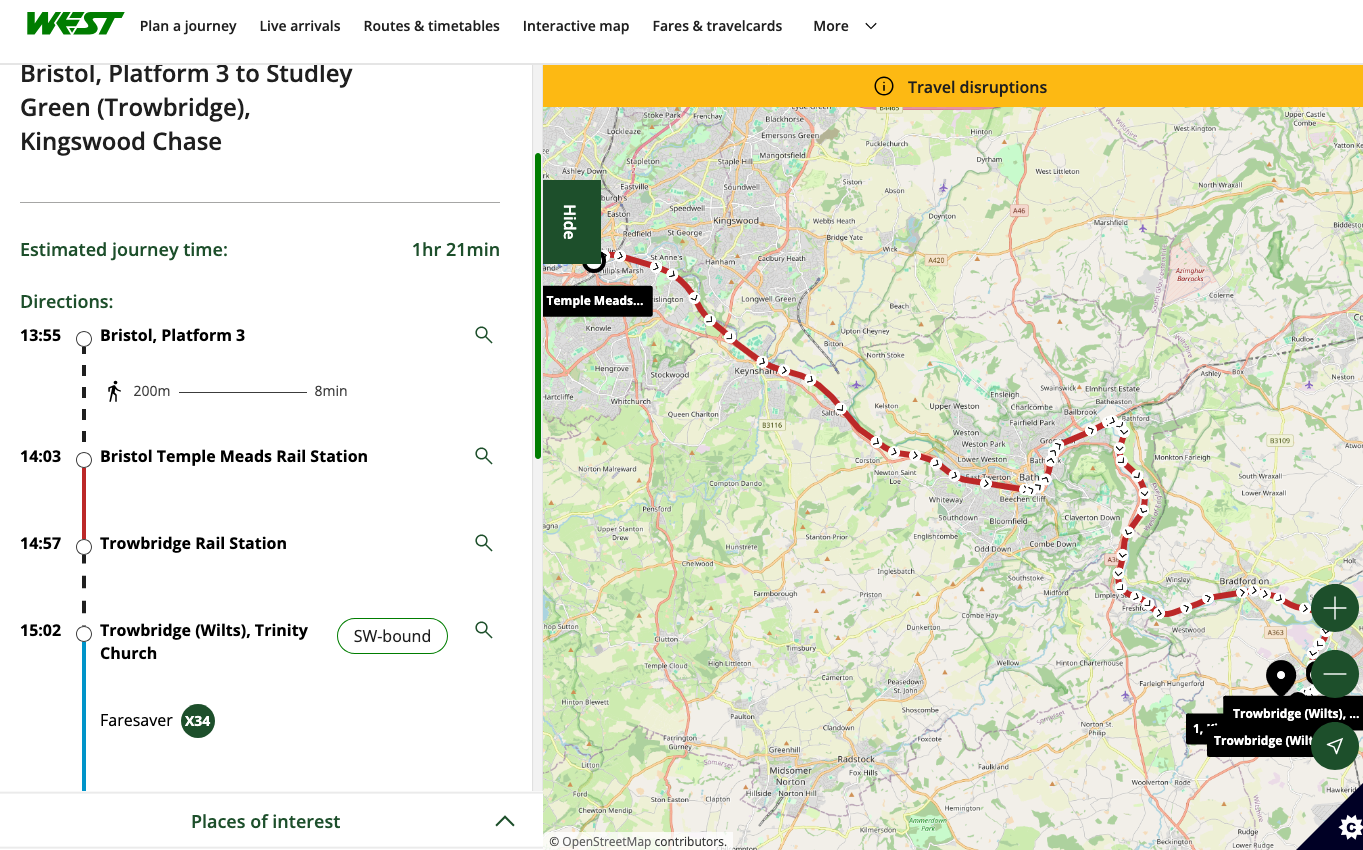
Task: Zoom in on the map
Action: point(1334,608)
